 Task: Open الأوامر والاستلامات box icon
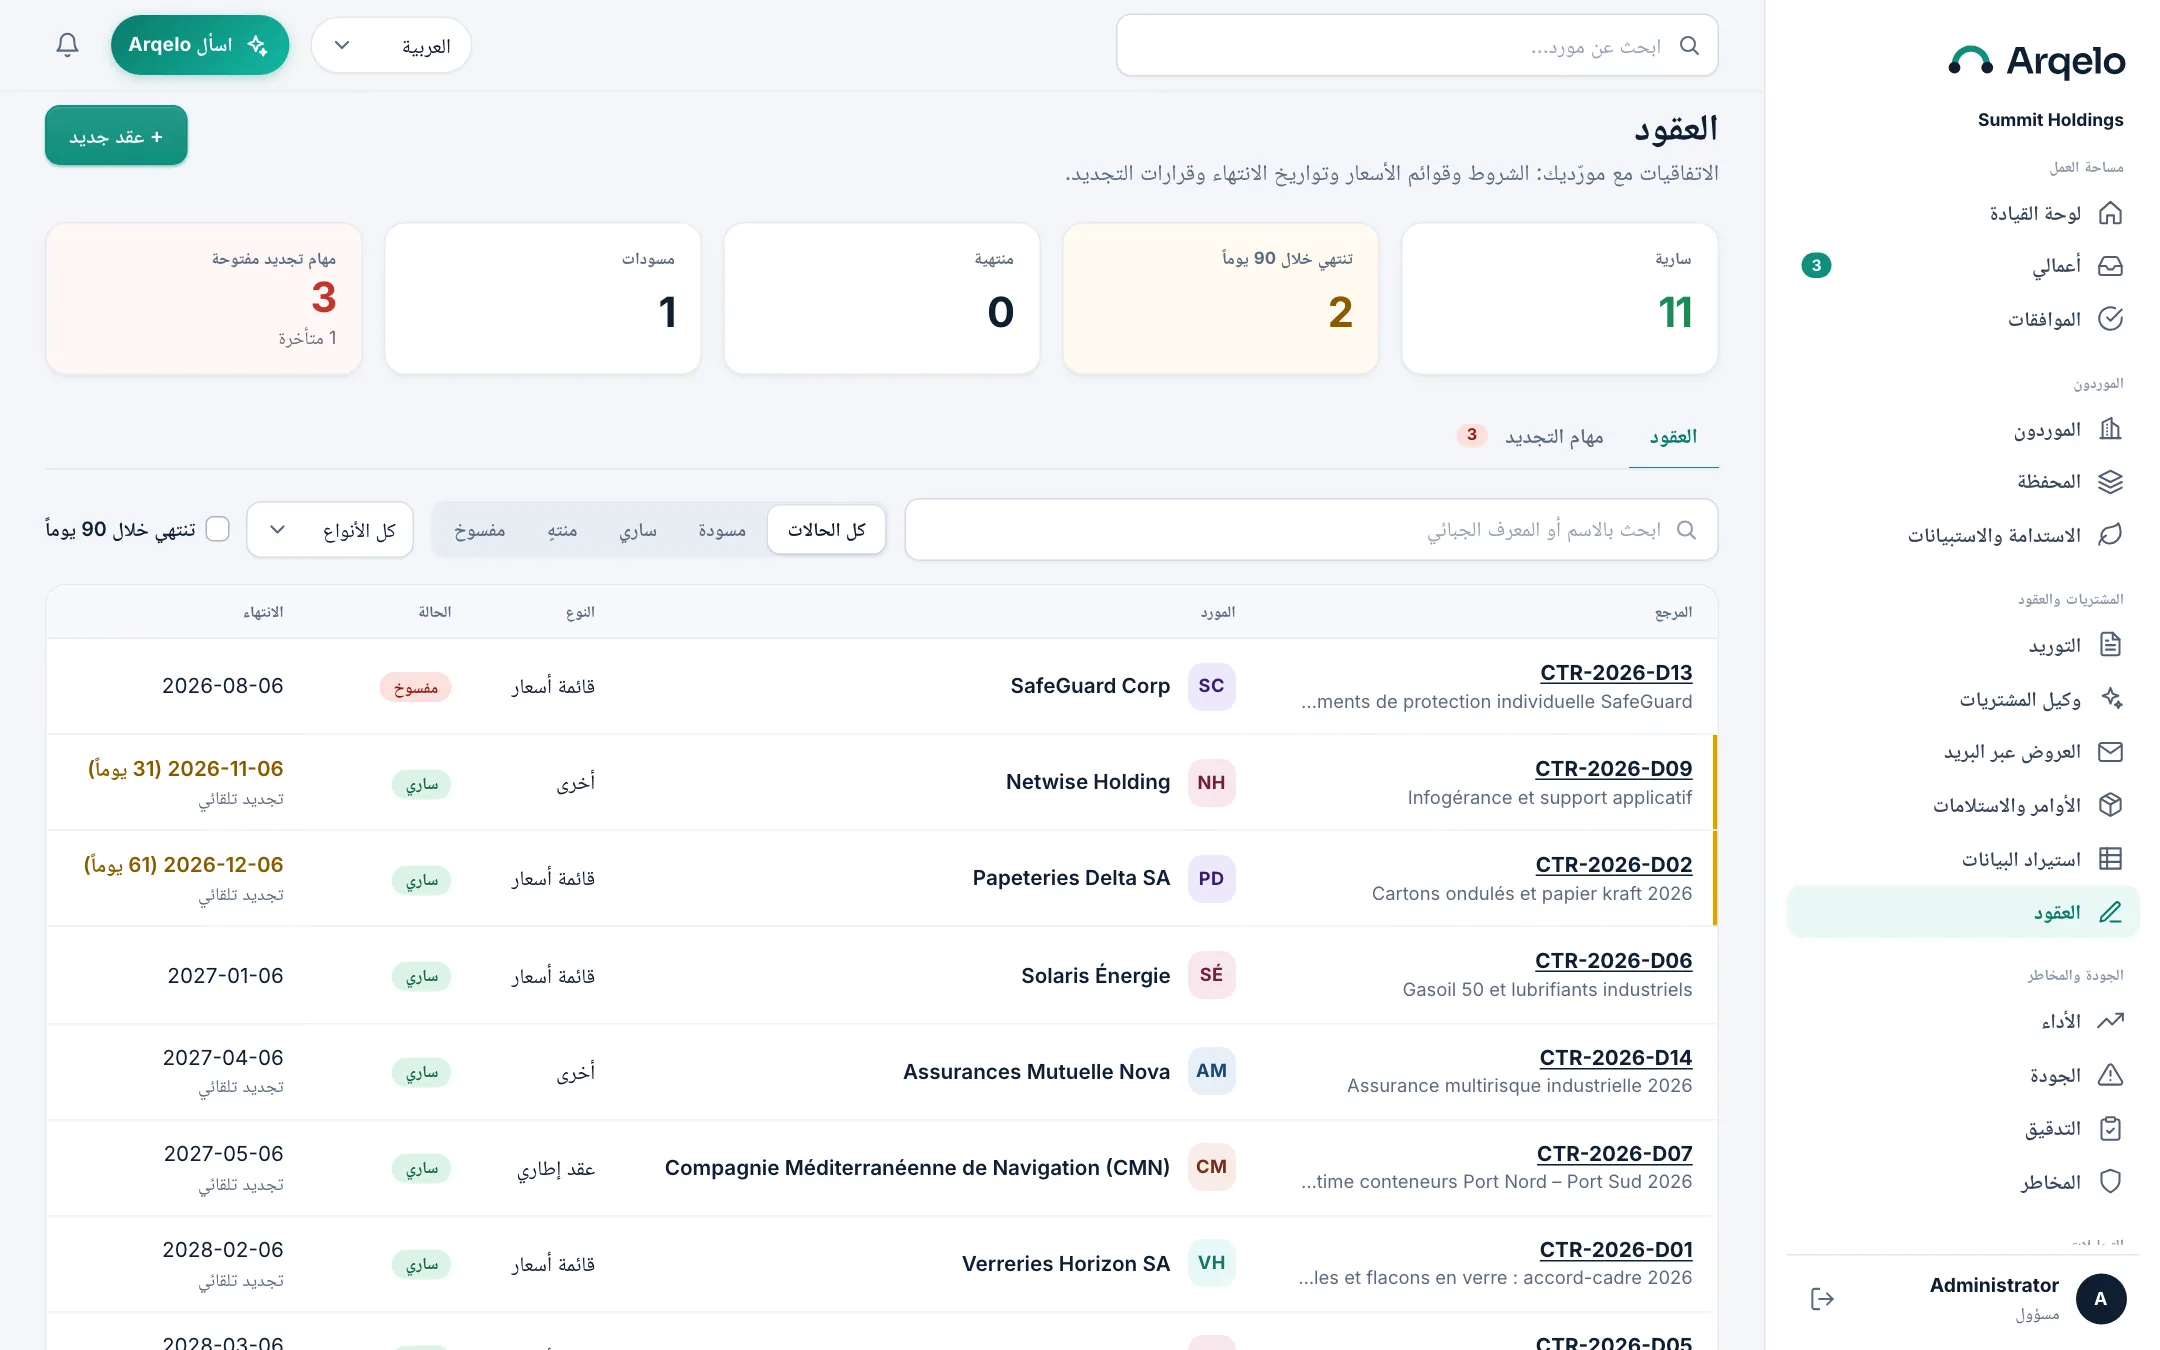(2110, 805)
